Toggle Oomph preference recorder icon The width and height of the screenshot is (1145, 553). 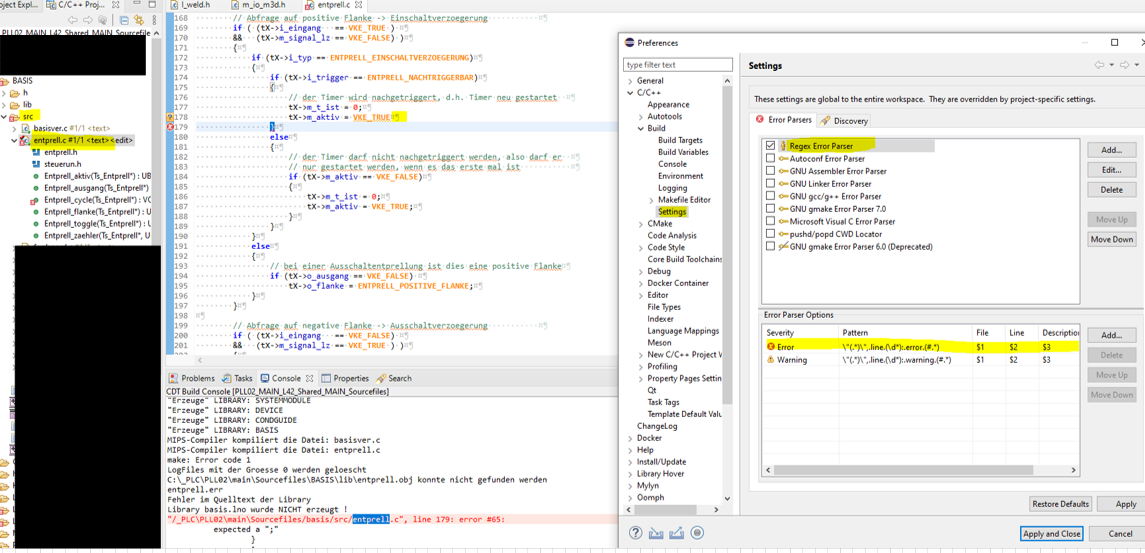tap(697, 533)
